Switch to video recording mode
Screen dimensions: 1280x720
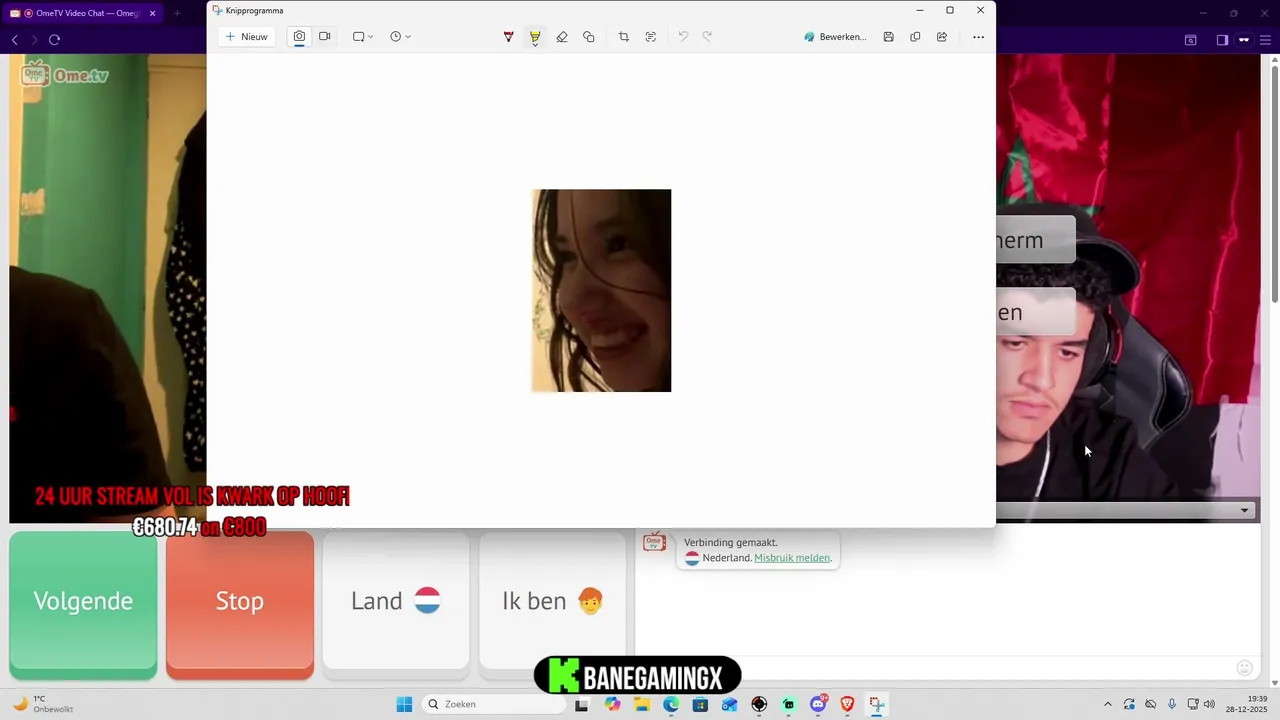325,37
